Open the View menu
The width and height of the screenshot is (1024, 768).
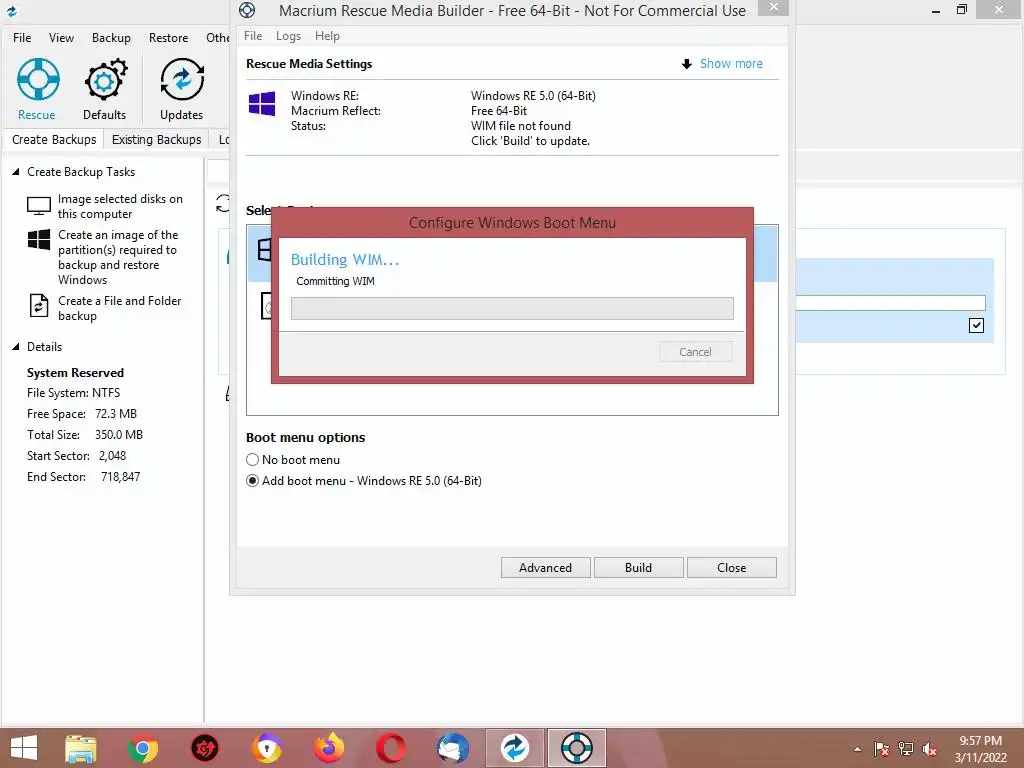coord(61,38)
